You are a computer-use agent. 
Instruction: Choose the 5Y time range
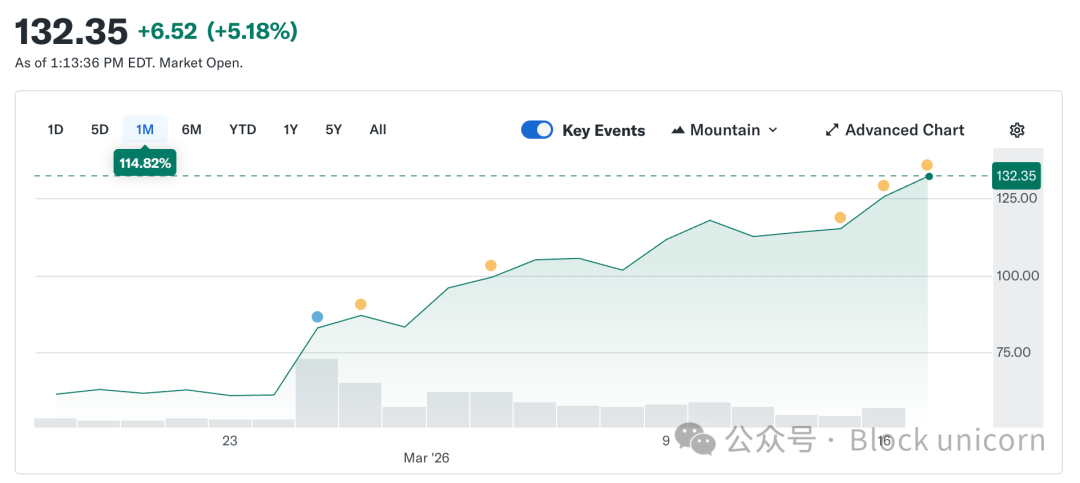[334, 129]
